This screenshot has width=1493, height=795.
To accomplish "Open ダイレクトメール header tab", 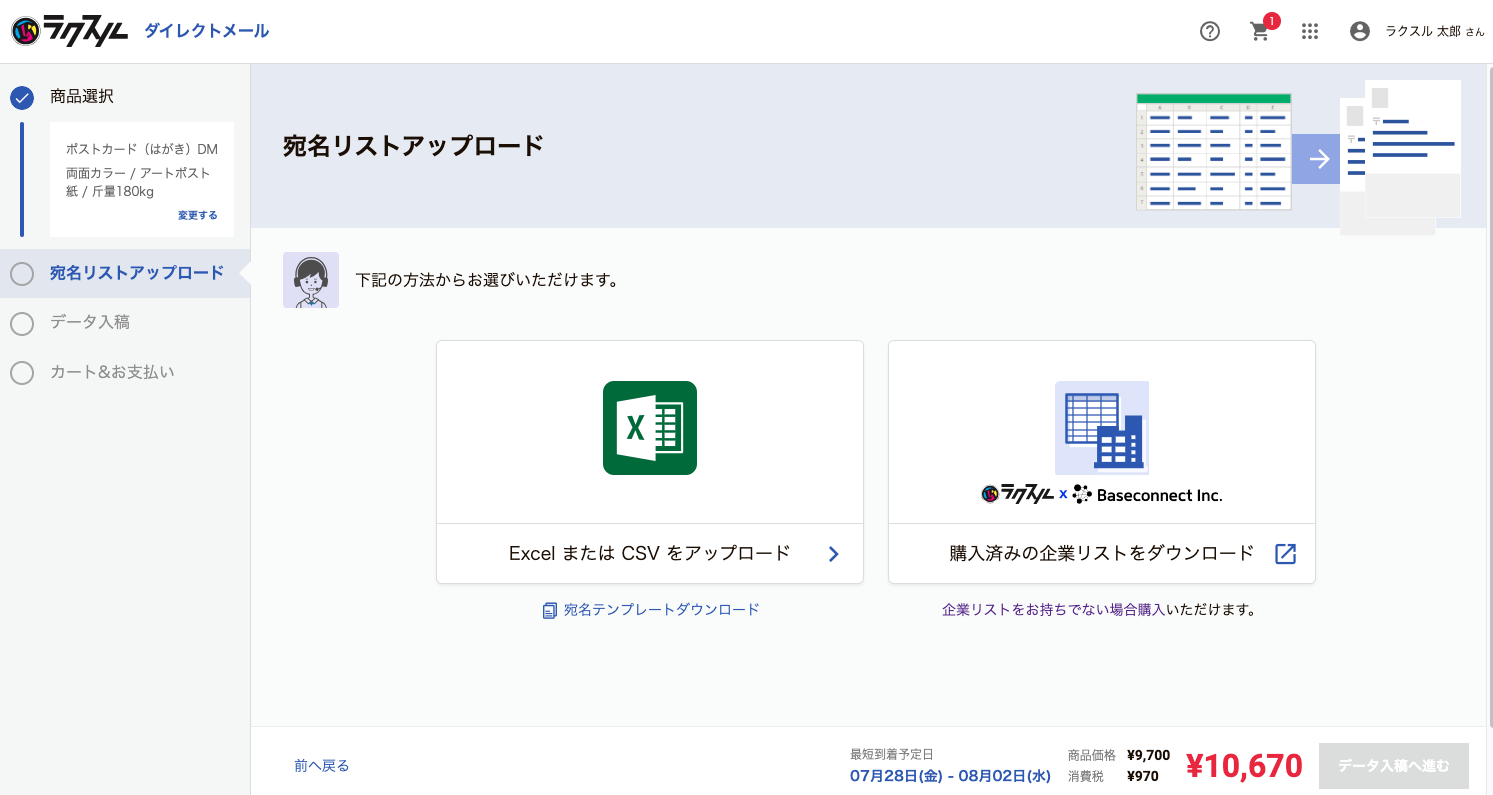I will [207, 31].
